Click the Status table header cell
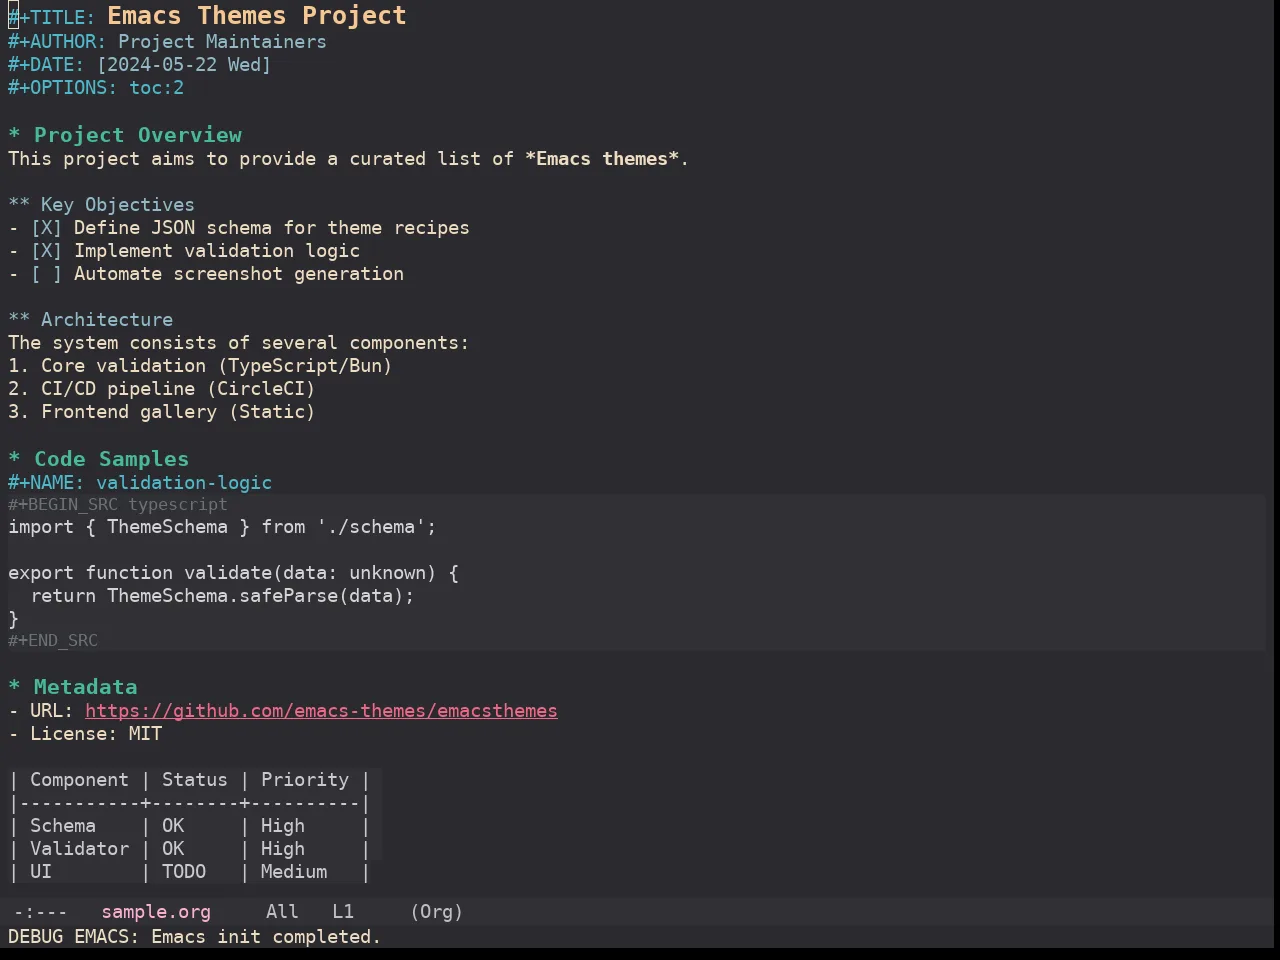1280x960 pixels. [x=195, y=780]
